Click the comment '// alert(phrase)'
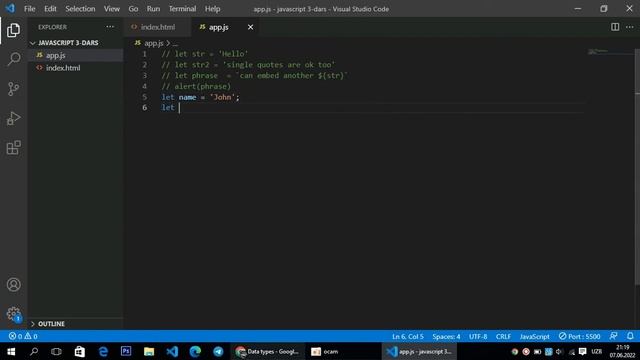 pyautogui.click(x=196, y=87)
